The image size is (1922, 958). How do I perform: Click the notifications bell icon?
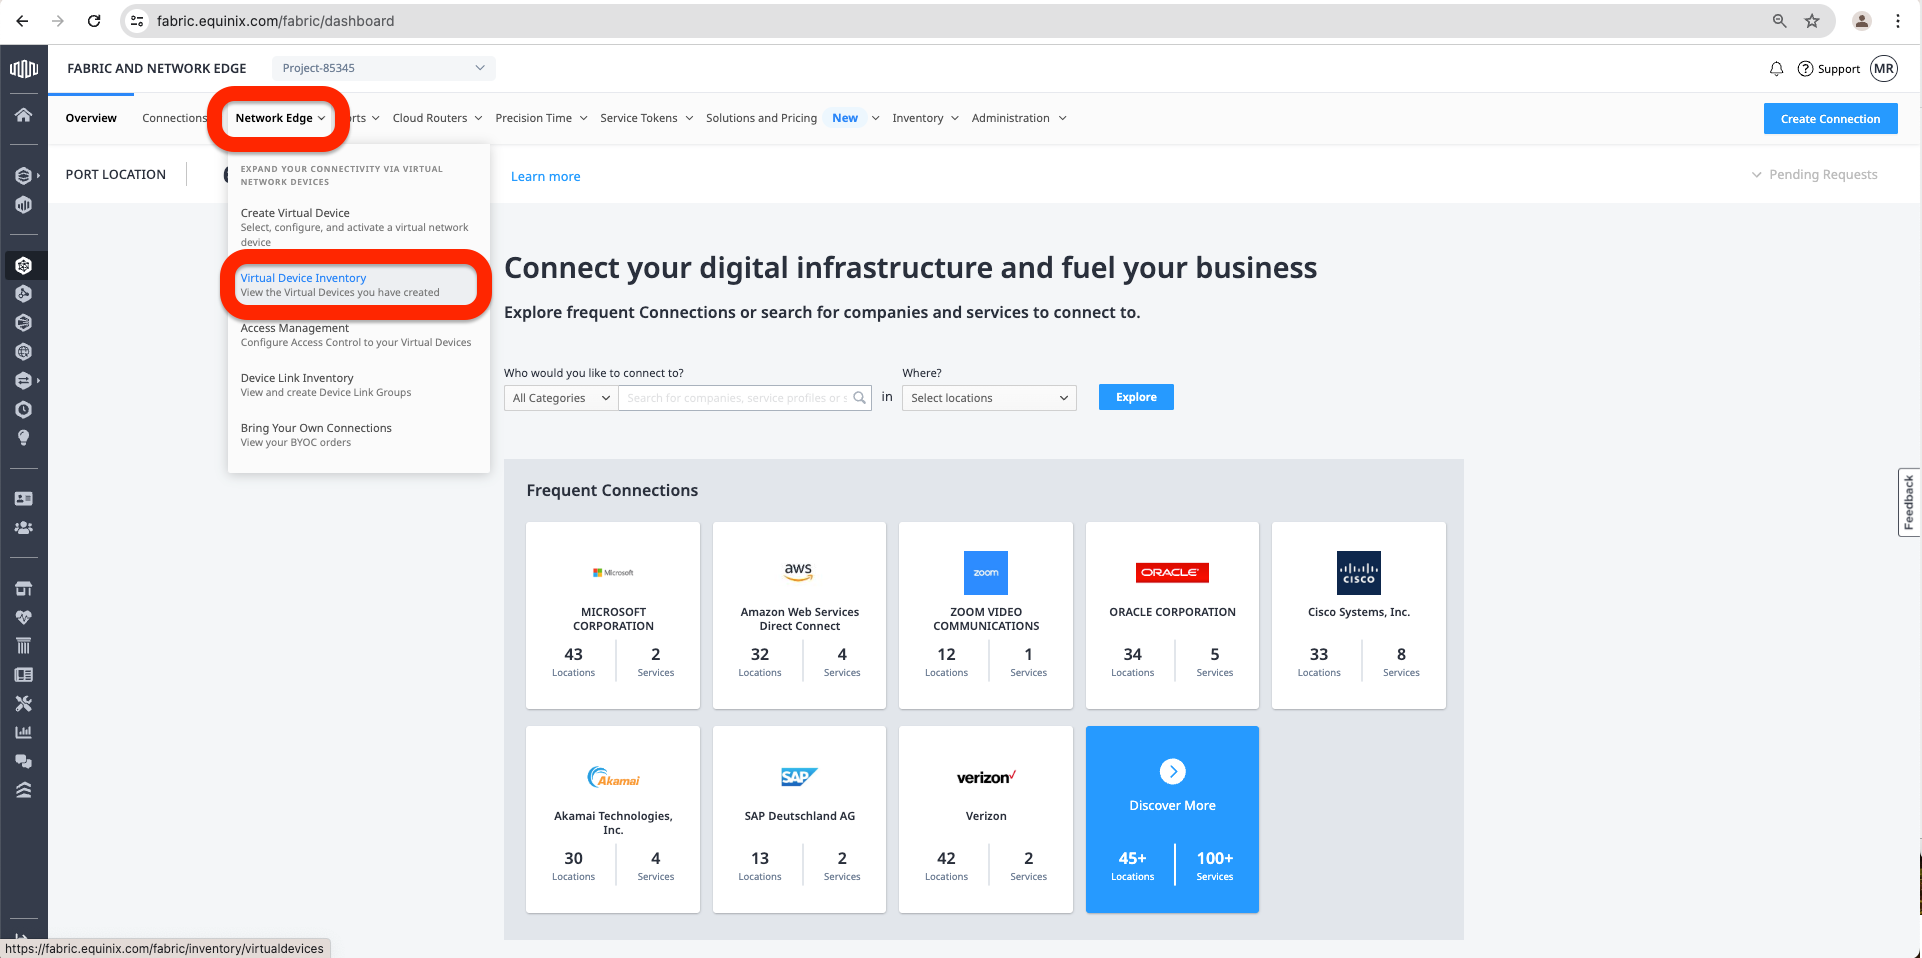click(1776, 69)
